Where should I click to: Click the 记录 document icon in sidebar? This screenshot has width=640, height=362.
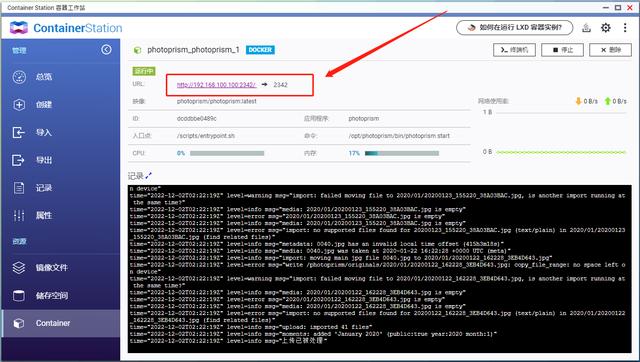(19, 188)
